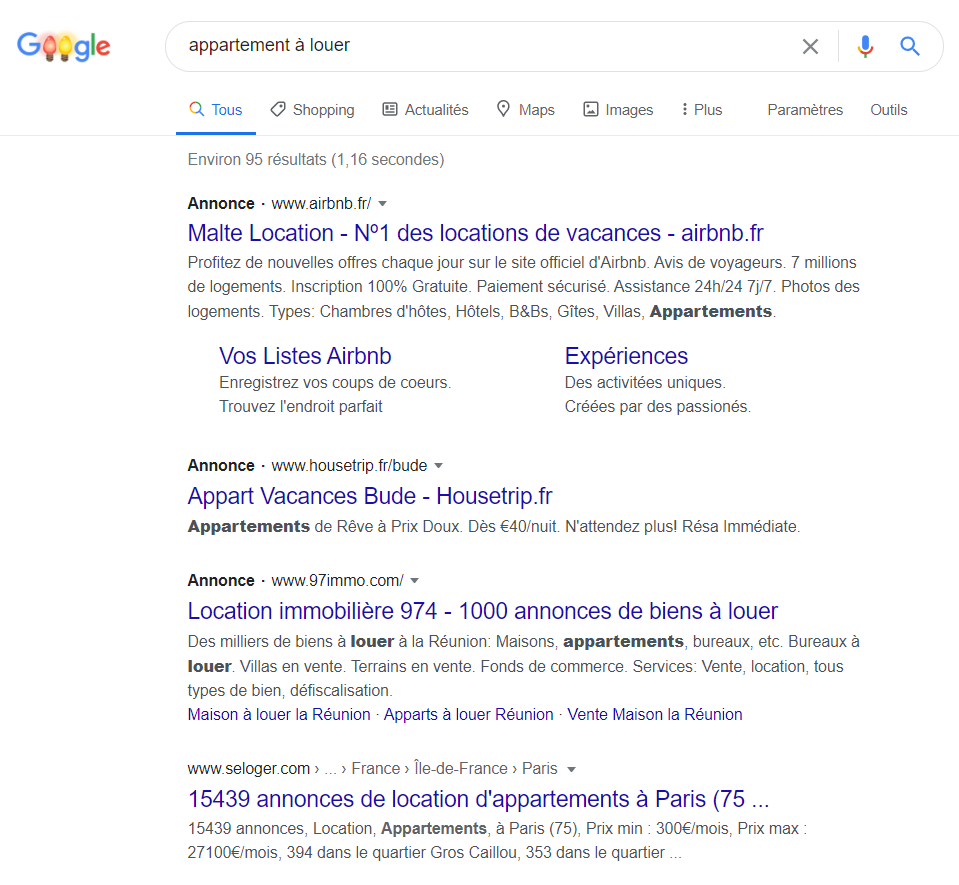Start voice search with microphone icon
This screenshot has width=959, height=885.
865,46
